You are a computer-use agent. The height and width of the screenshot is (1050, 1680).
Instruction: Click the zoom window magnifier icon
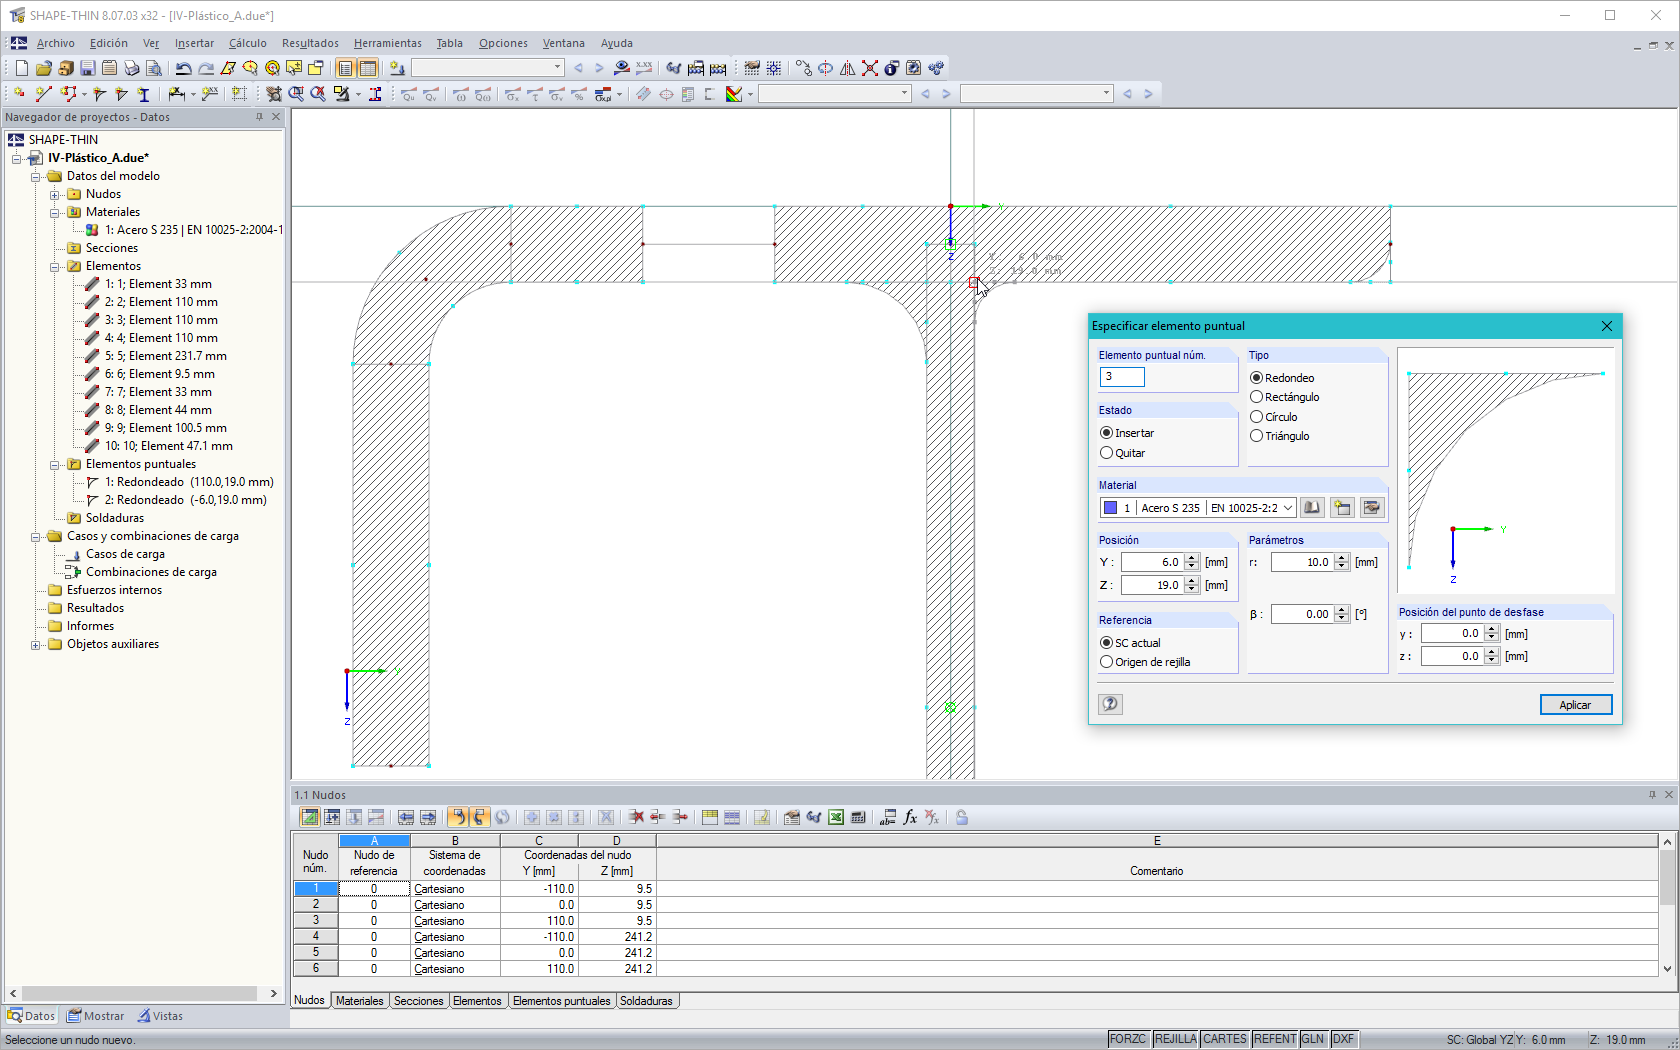(296, 94)
